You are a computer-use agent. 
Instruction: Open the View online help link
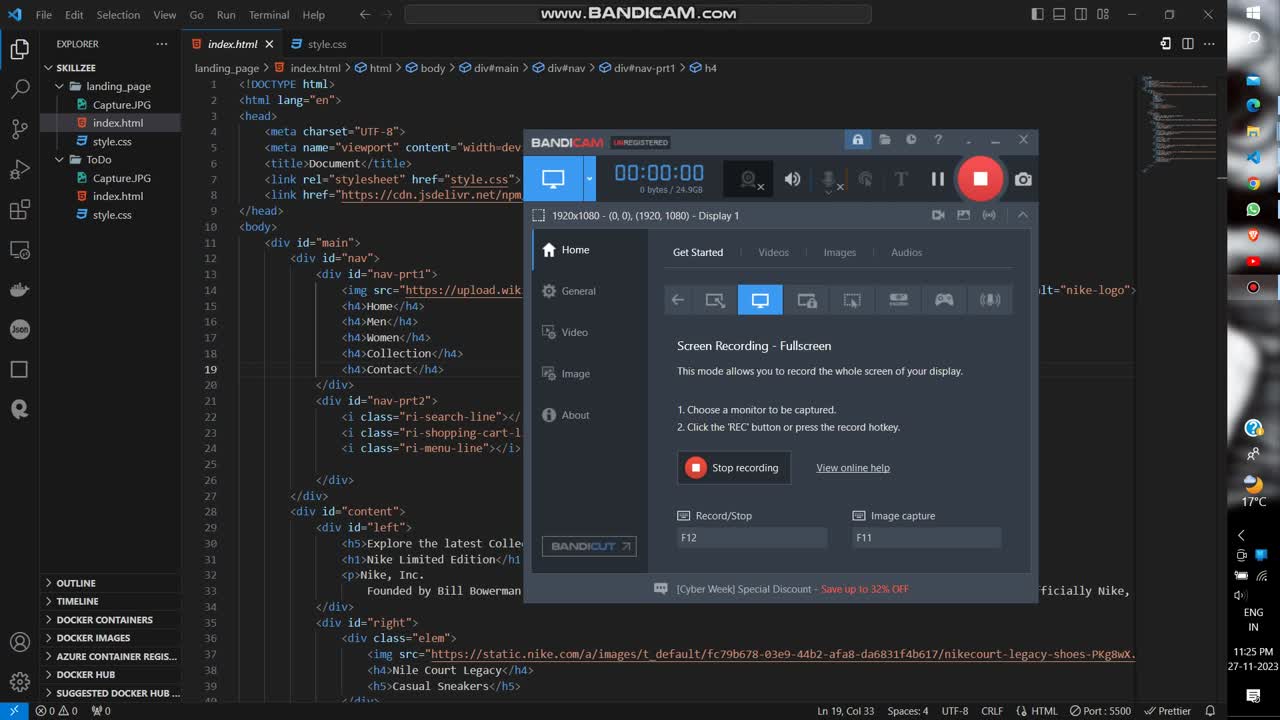coord(852,468)
